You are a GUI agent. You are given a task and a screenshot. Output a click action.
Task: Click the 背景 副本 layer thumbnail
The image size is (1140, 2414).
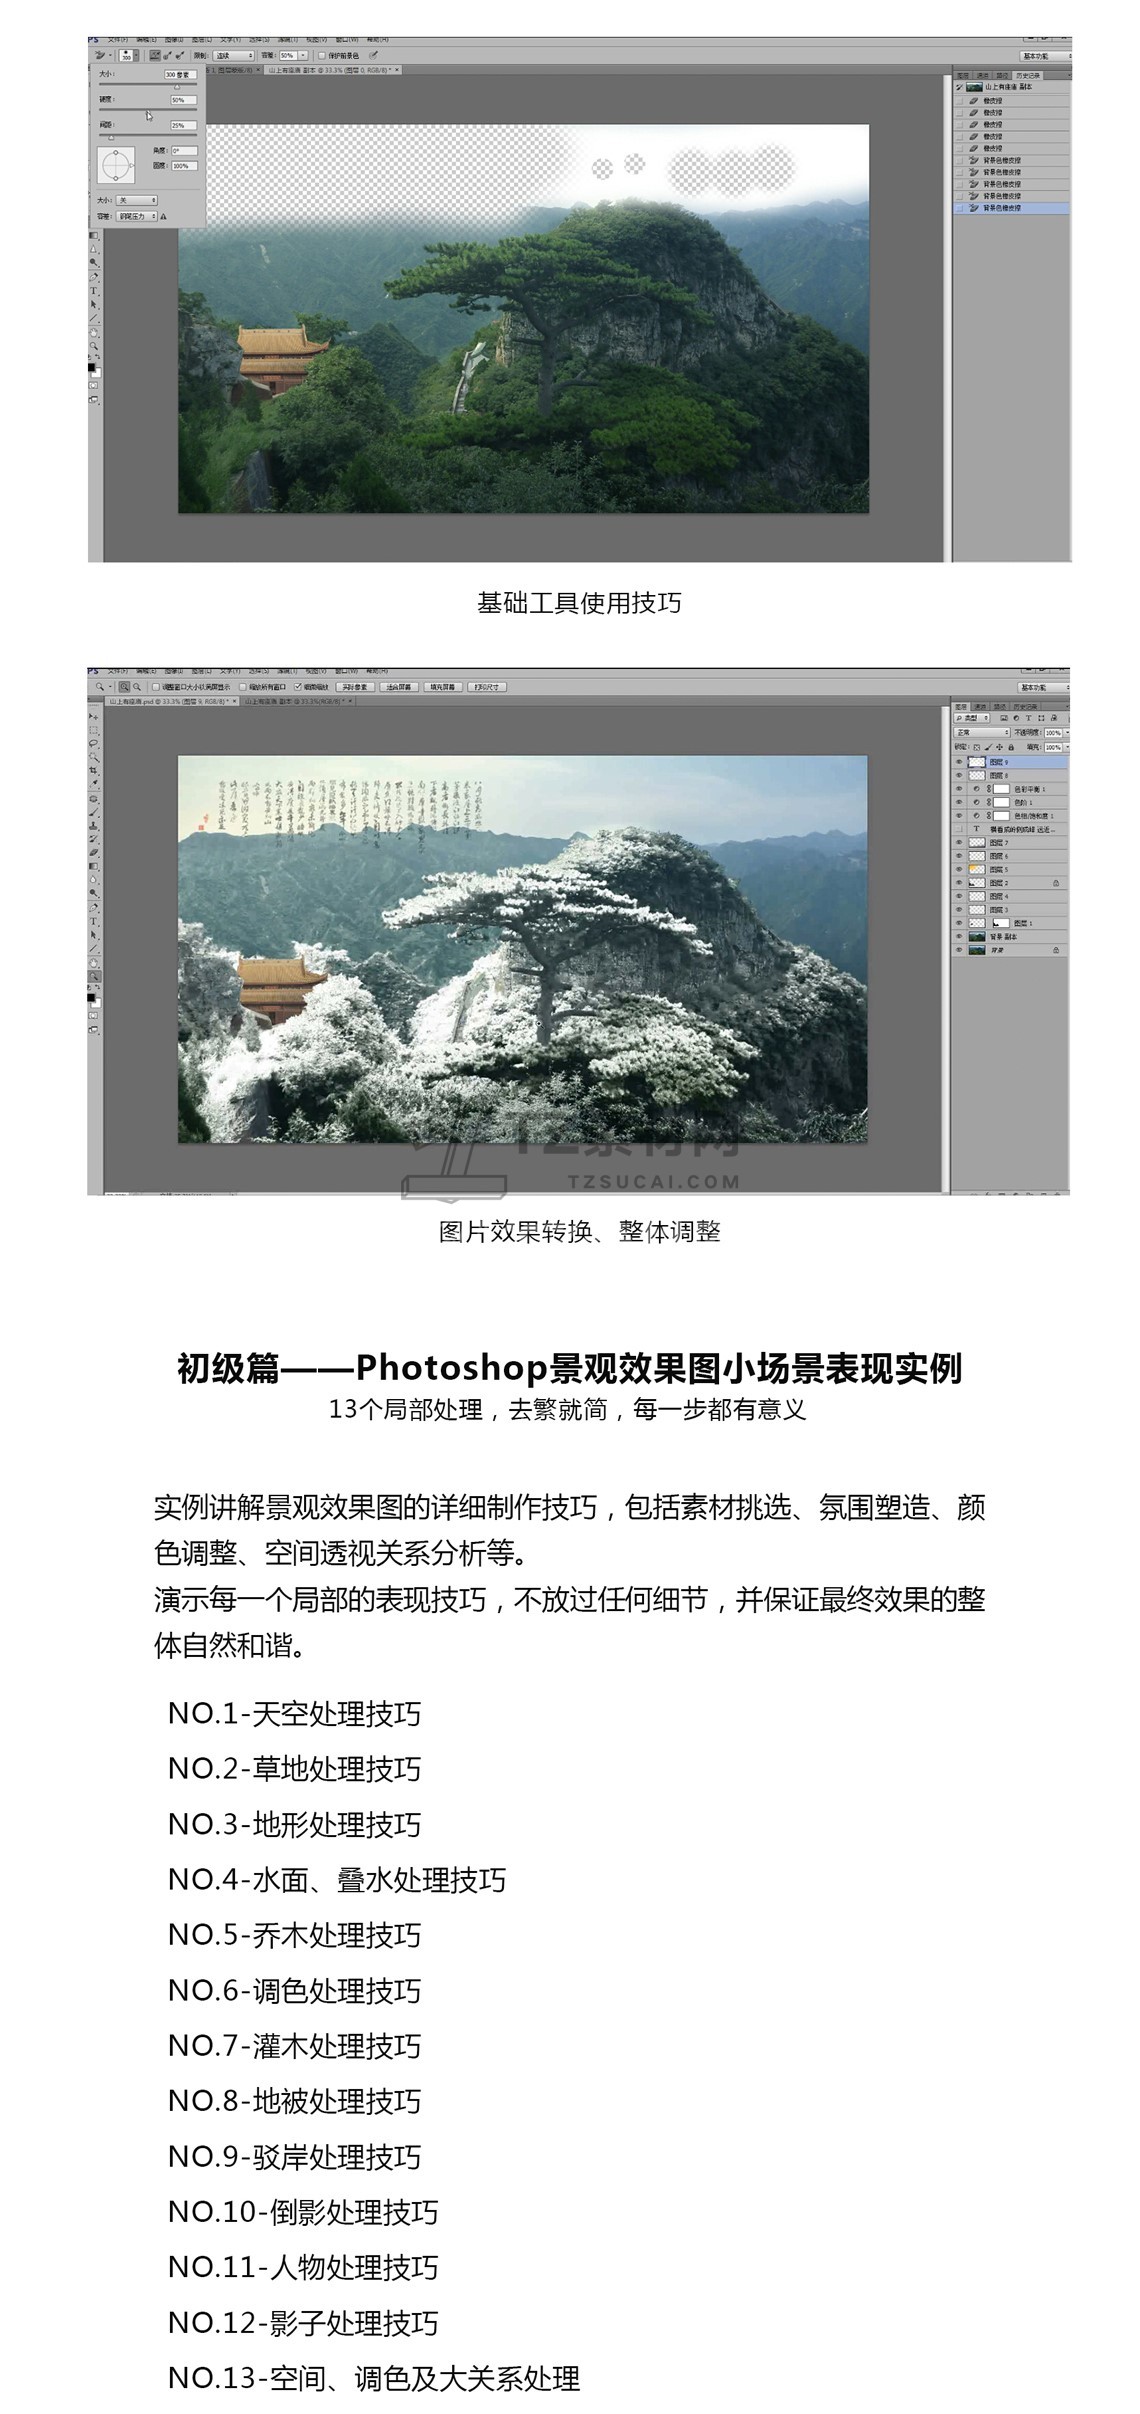(x=977, y=937)
